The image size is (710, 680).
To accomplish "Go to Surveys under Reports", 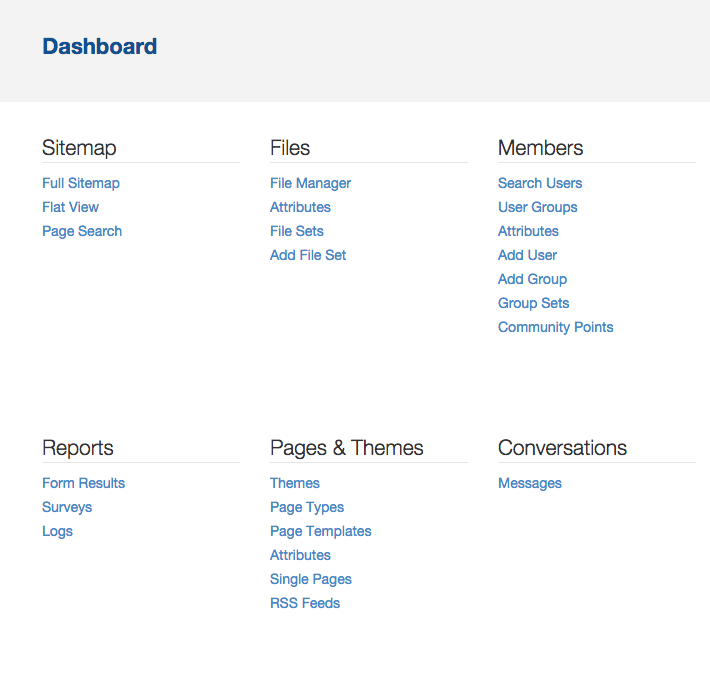I will click(x=67, y=508).
